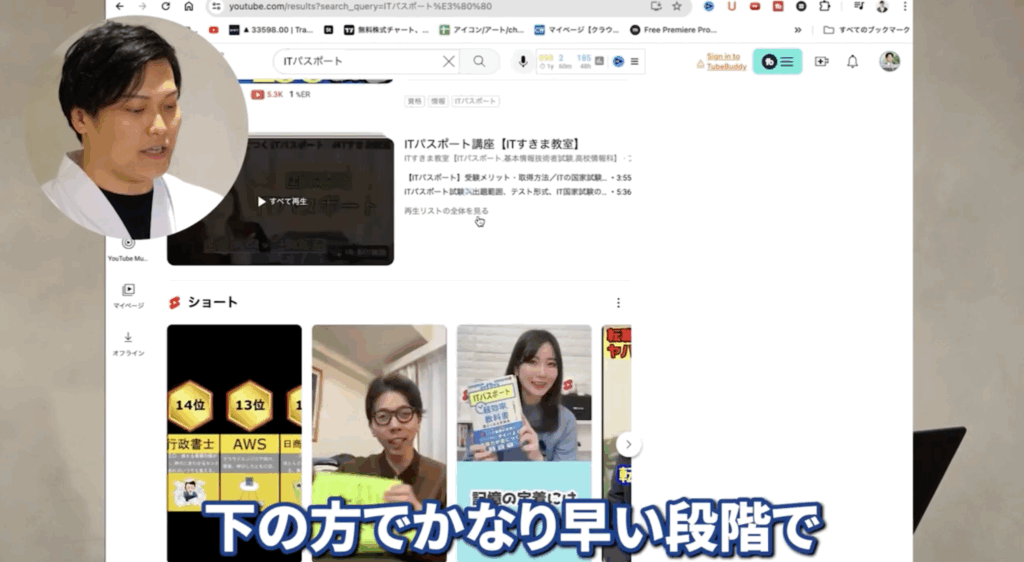The image size is (1024, 562).
Task: Open the オフライン downloads sidebar icon
Action: pyautogui.click(x=128, y=342)
